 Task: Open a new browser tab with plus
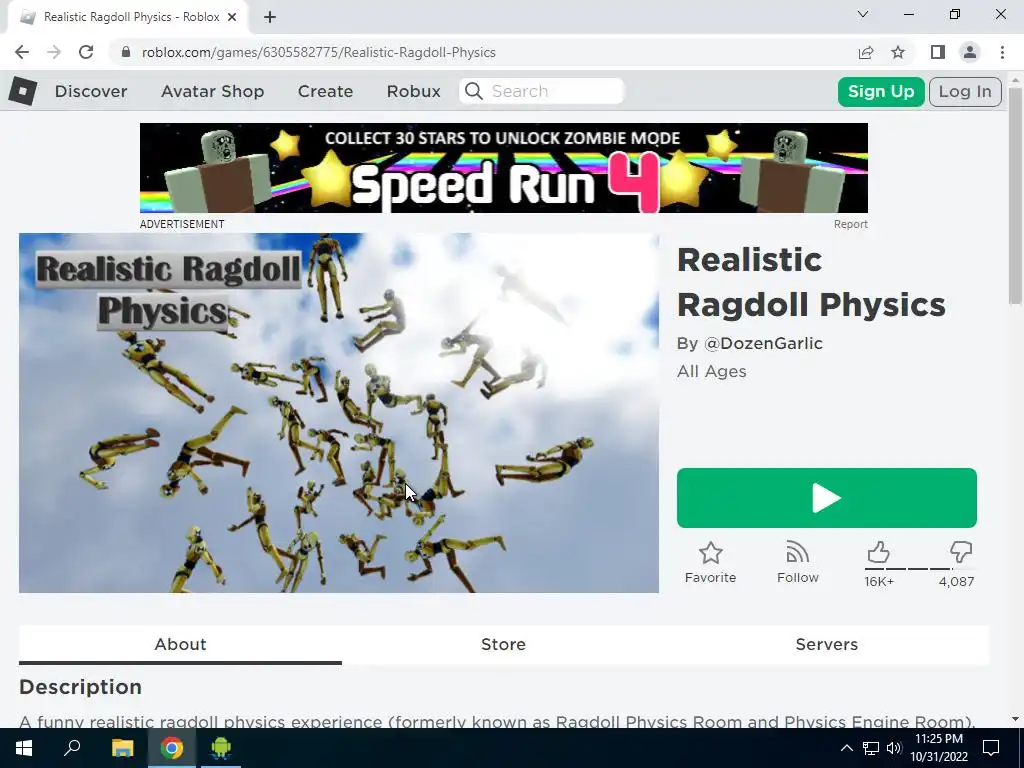270,17
